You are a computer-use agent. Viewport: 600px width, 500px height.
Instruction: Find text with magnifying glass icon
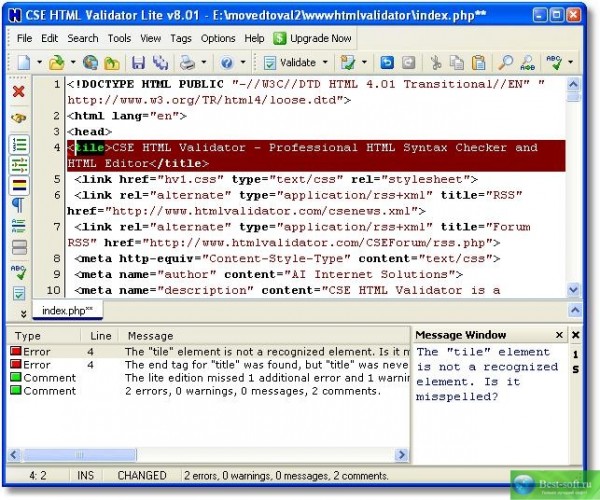pyautogui.click(x=505, y=62)
